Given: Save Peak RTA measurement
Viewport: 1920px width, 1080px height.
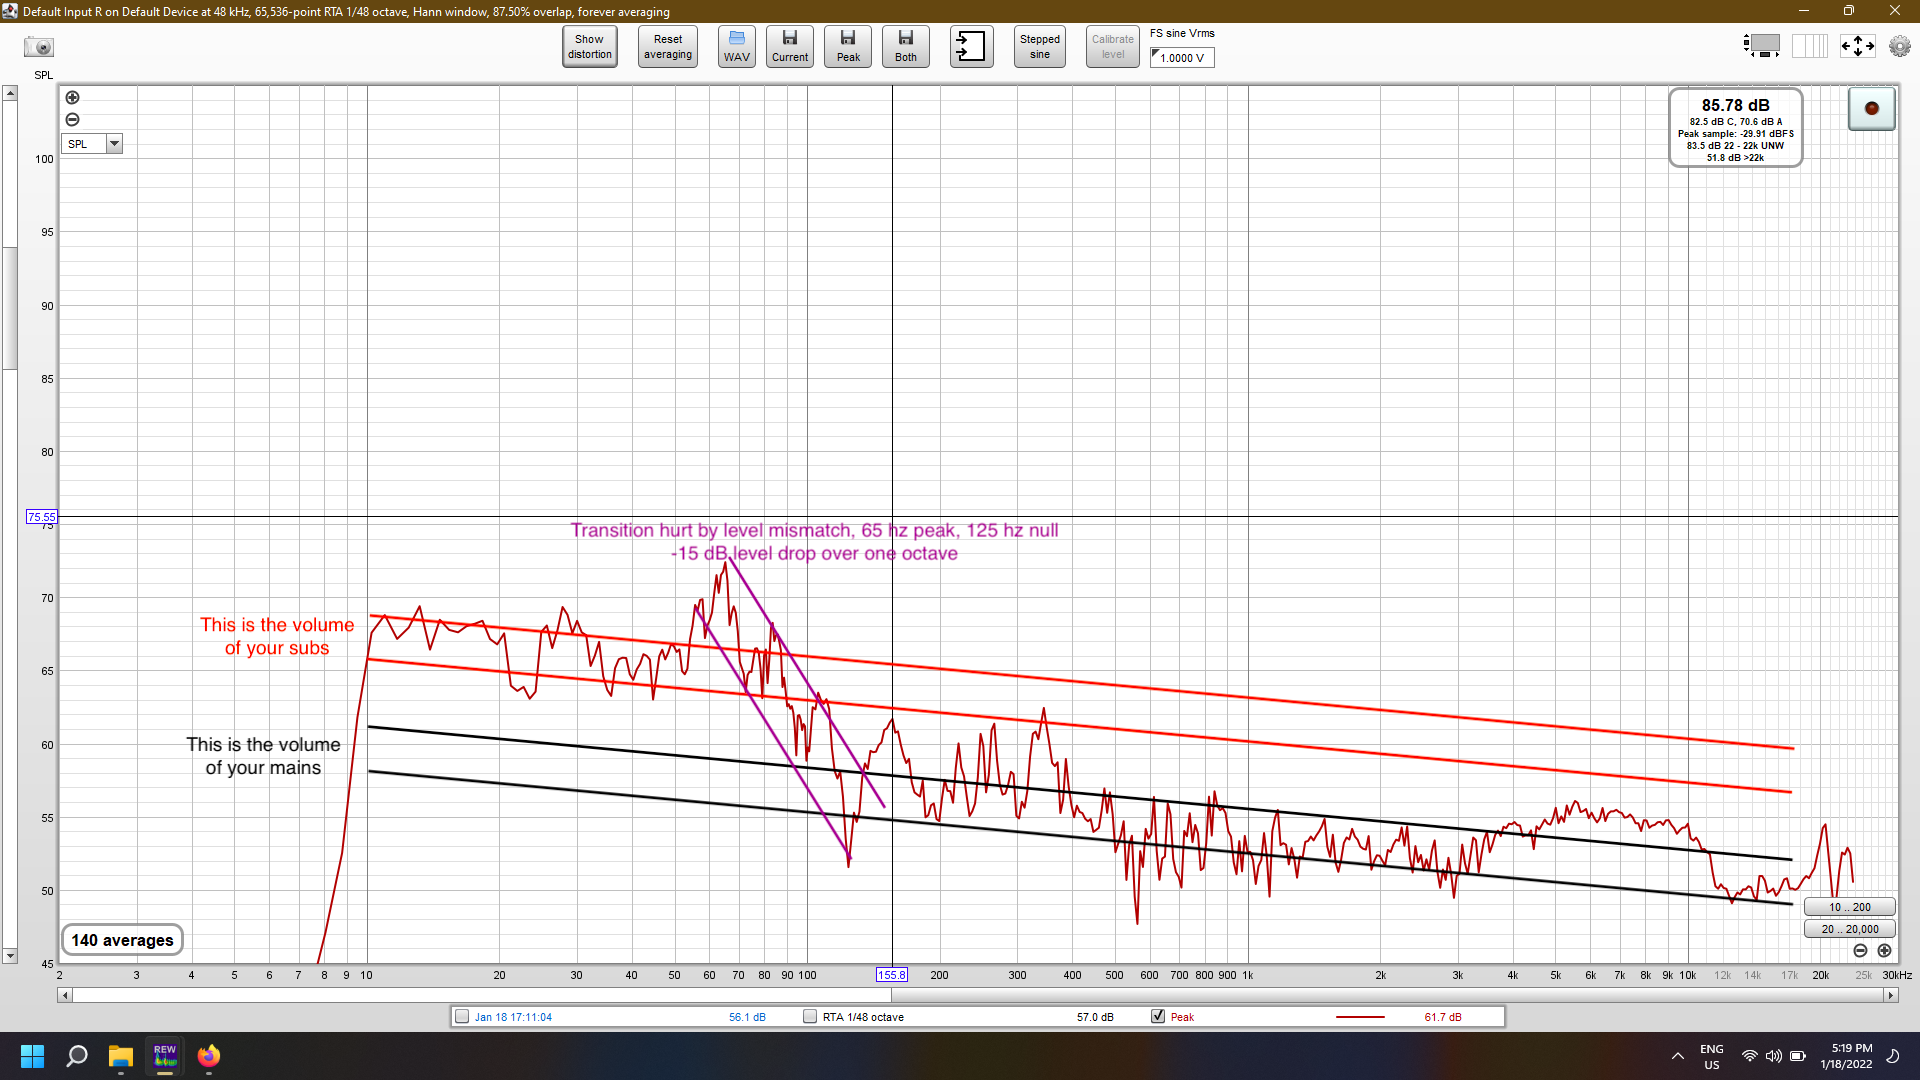Looking at the screenshot, I should point(848,47).
